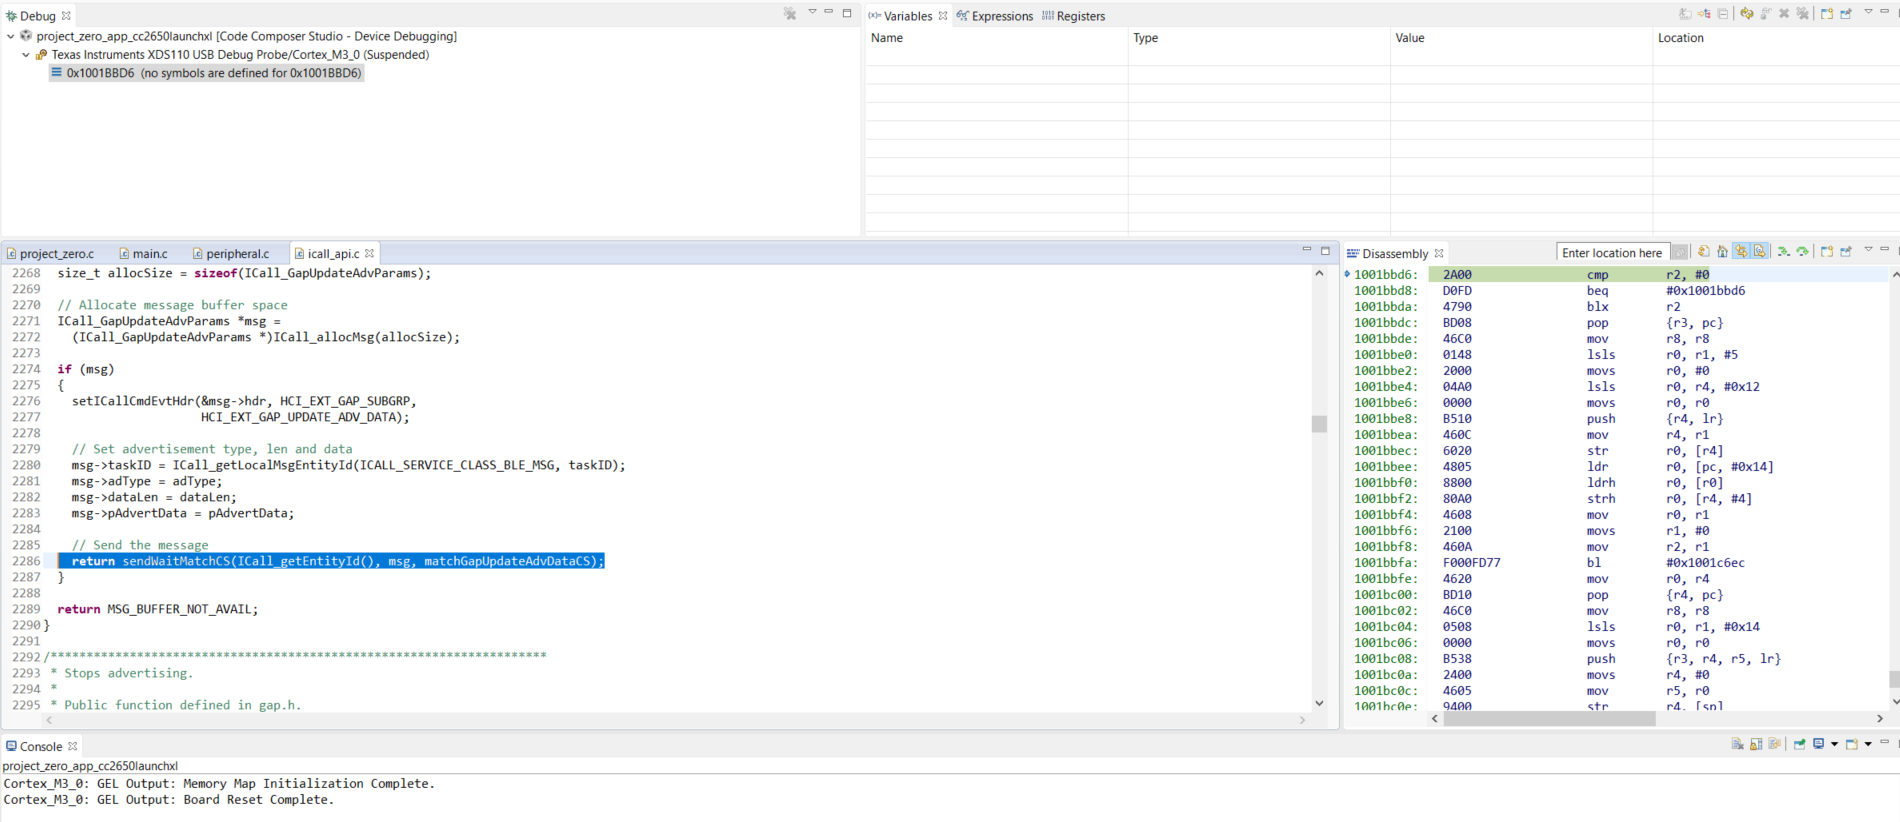Click Remove Selected icon in Variables toolbar
Viewport: 1900px width, 822px height.
coord(1784,14)
